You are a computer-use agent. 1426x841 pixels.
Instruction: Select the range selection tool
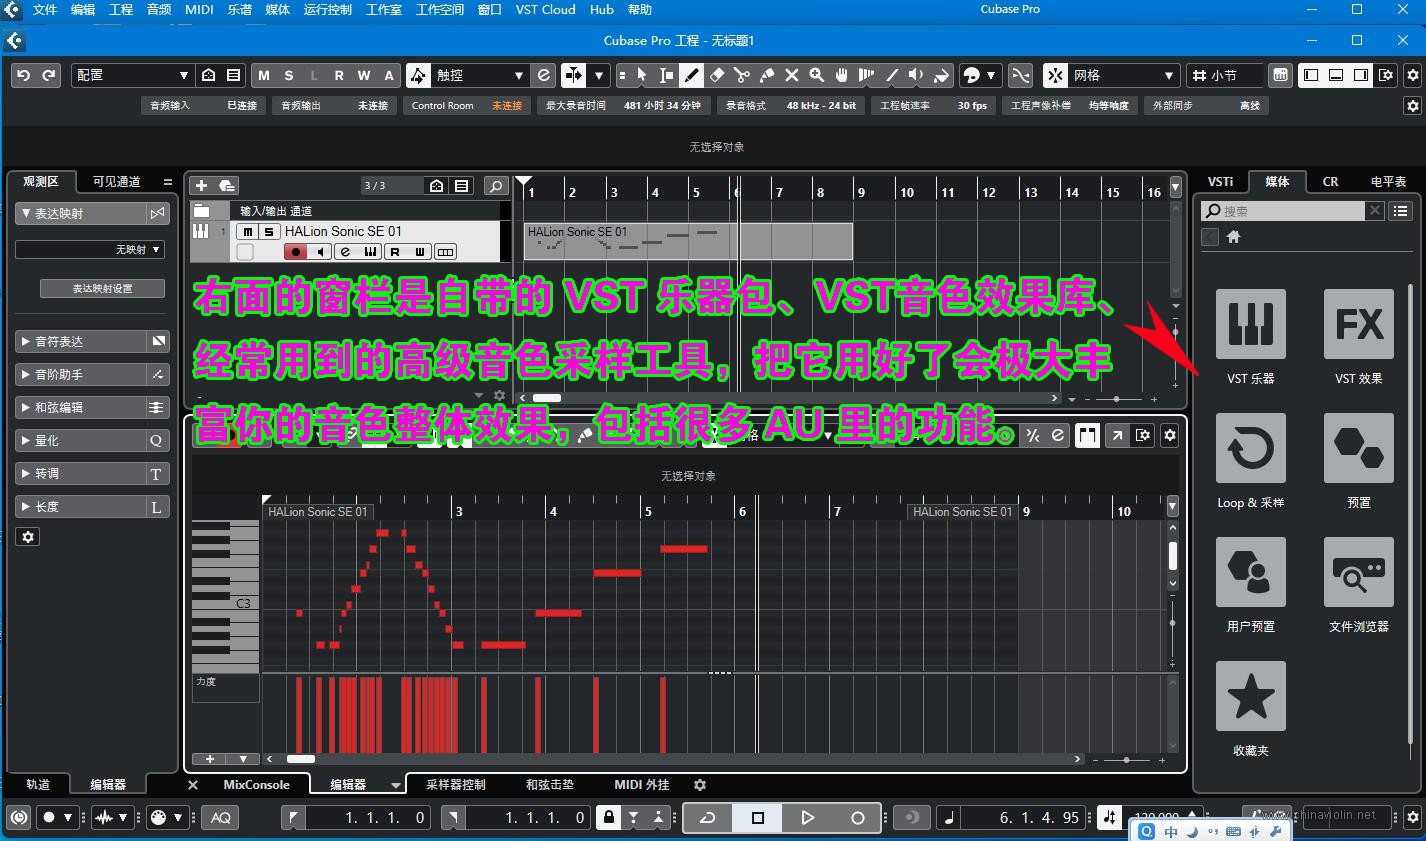tap(667, 75)
